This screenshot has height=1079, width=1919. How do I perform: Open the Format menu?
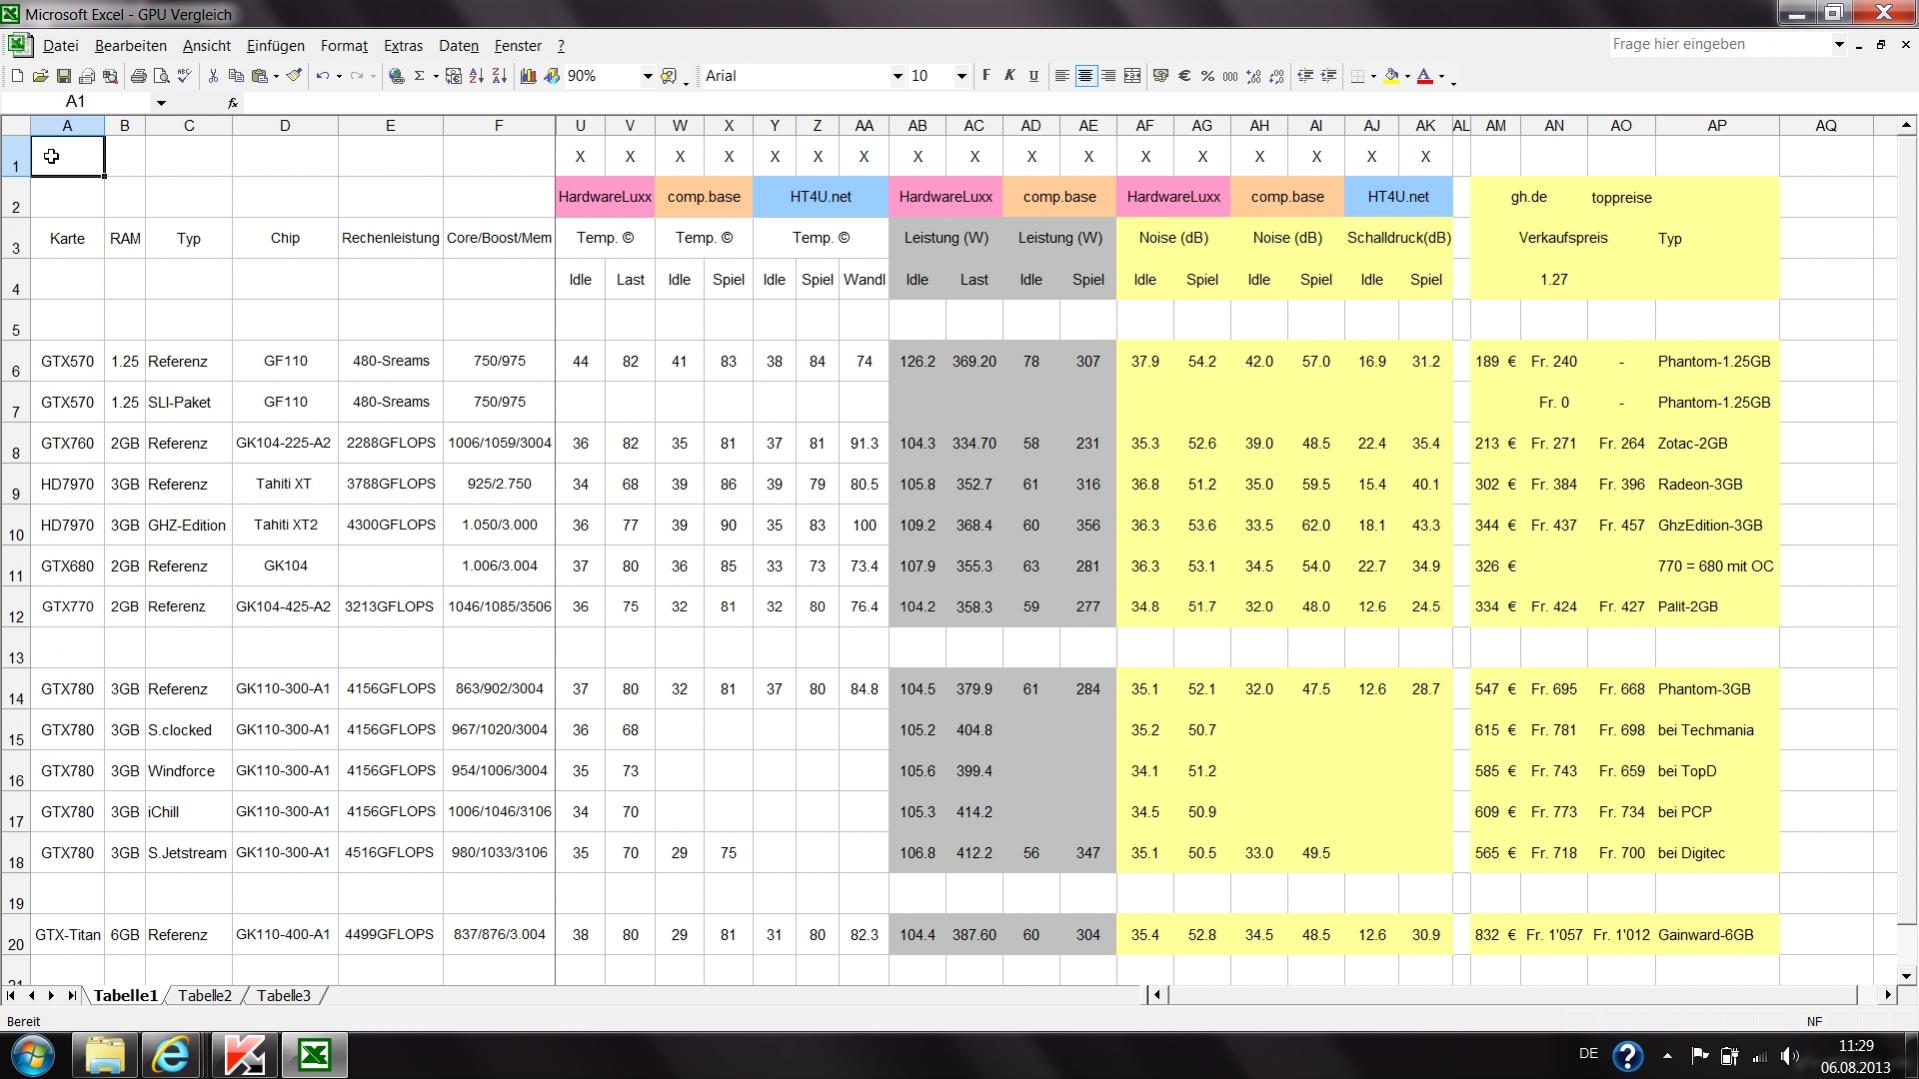point(344,46)
